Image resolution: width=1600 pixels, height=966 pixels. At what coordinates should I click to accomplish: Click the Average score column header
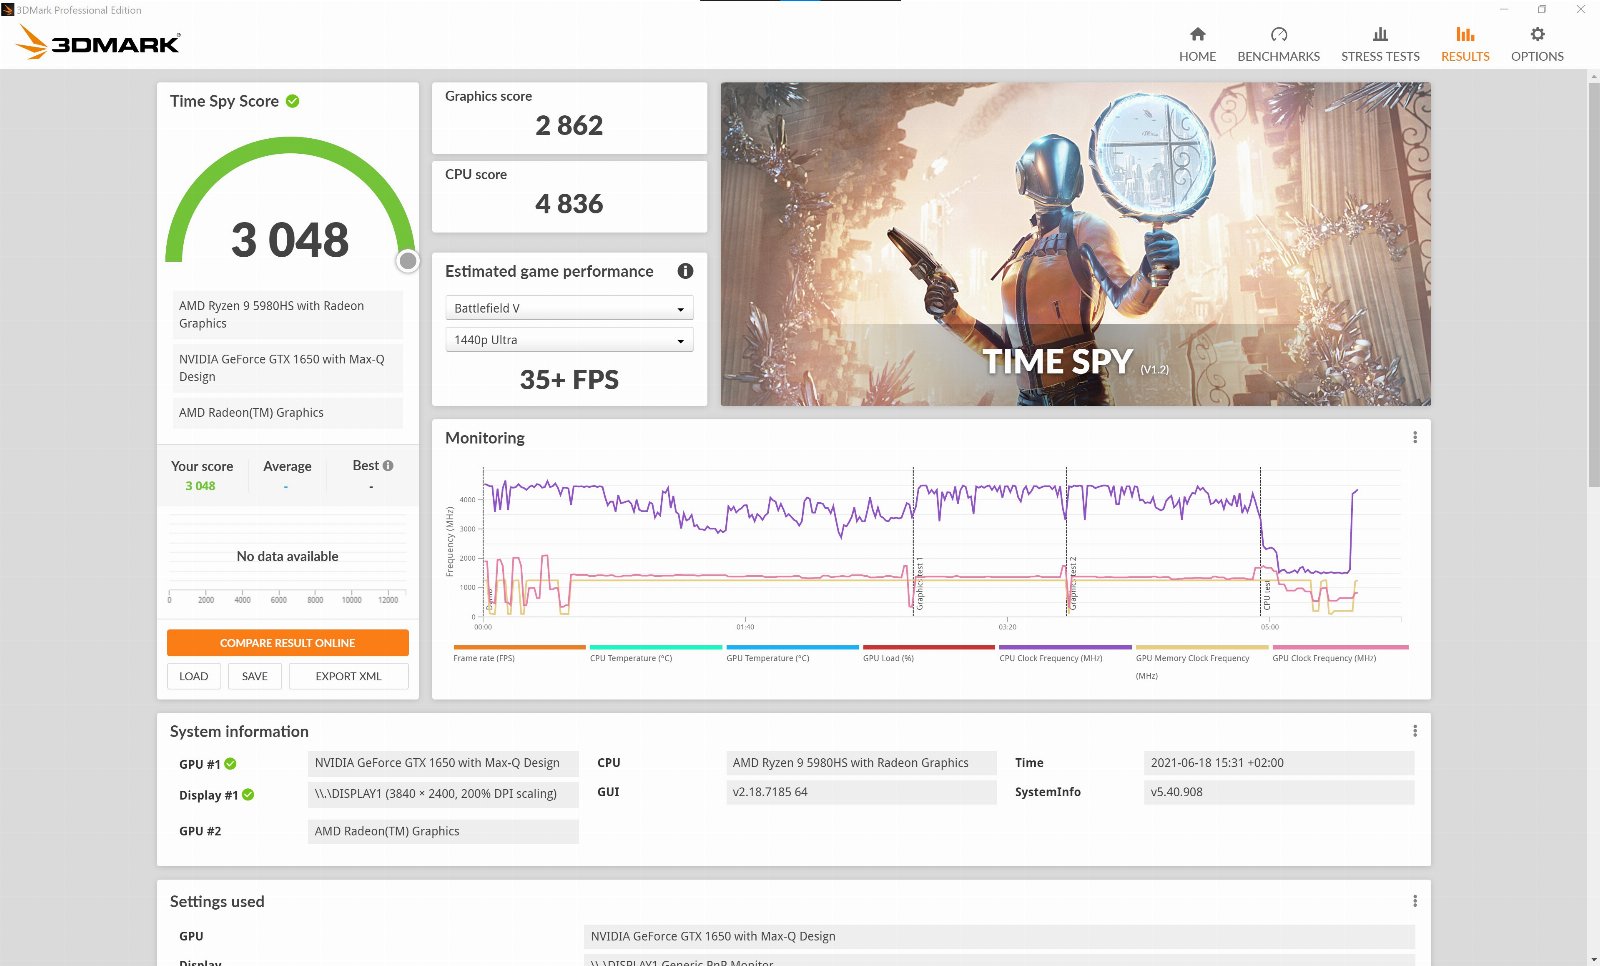coord(287,467)
